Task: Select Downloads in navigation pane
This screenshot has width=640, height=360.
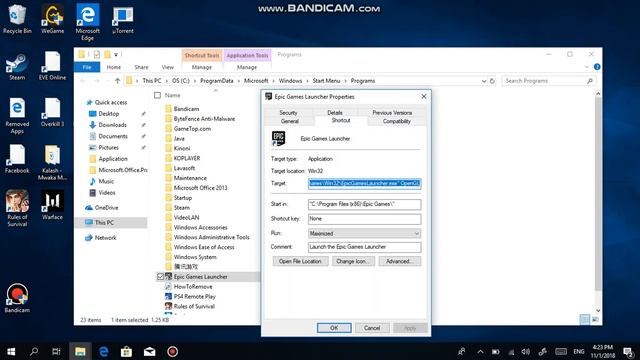Action: coord(112,125)
